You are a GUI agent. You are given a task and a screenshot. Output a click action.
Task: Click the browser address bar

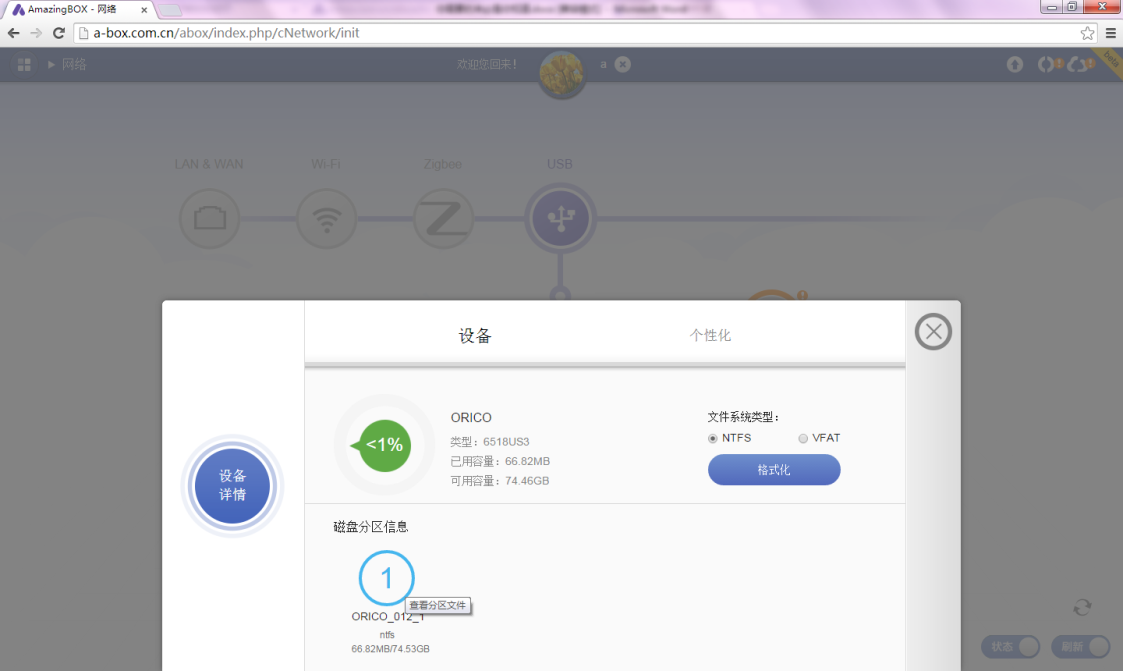[580, 33]
